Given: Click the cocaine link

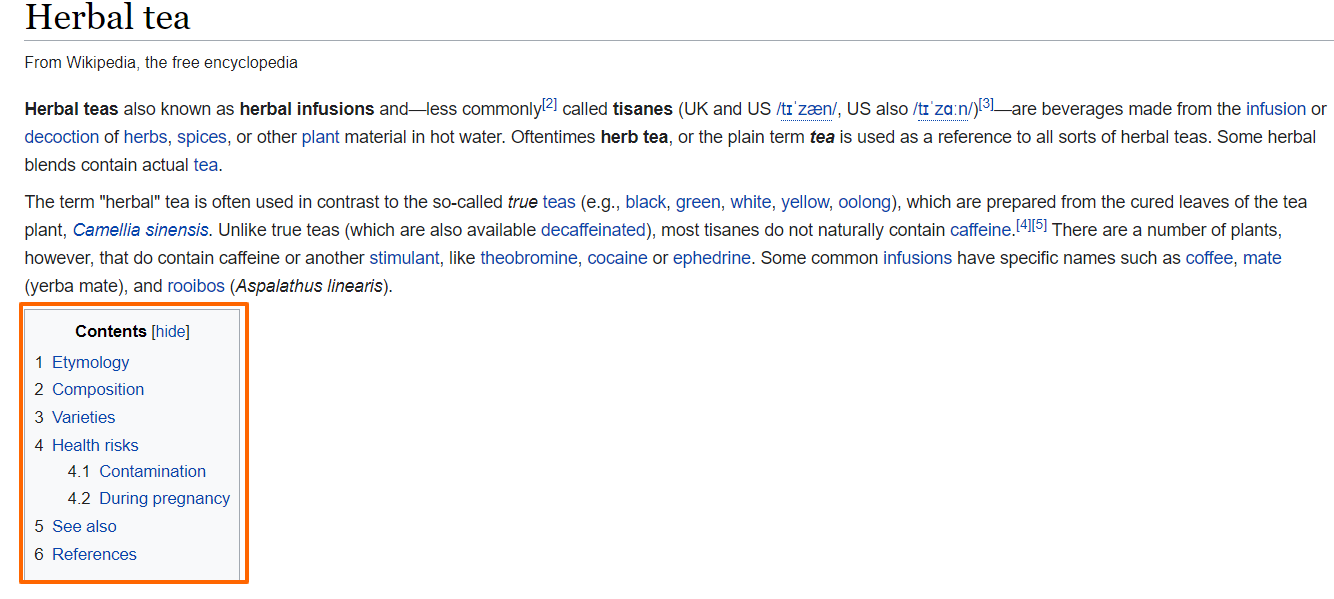Looking at the screenshot, I should (617, 258).
